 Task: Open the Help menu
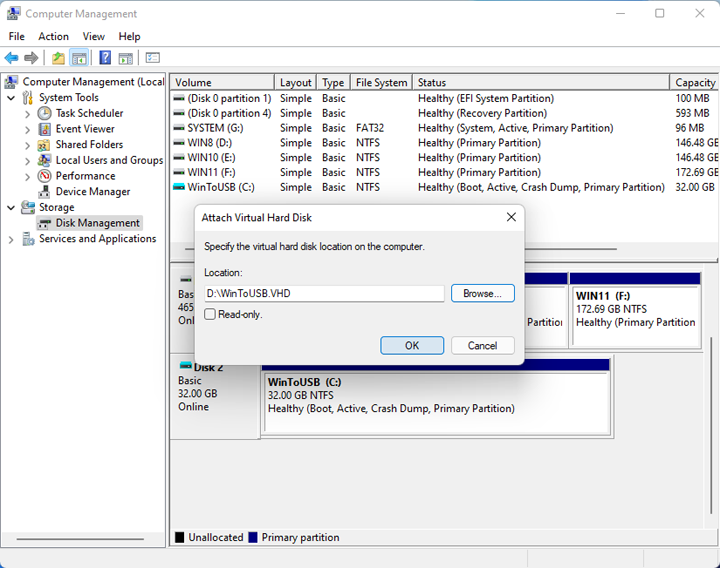coord(129,36)
